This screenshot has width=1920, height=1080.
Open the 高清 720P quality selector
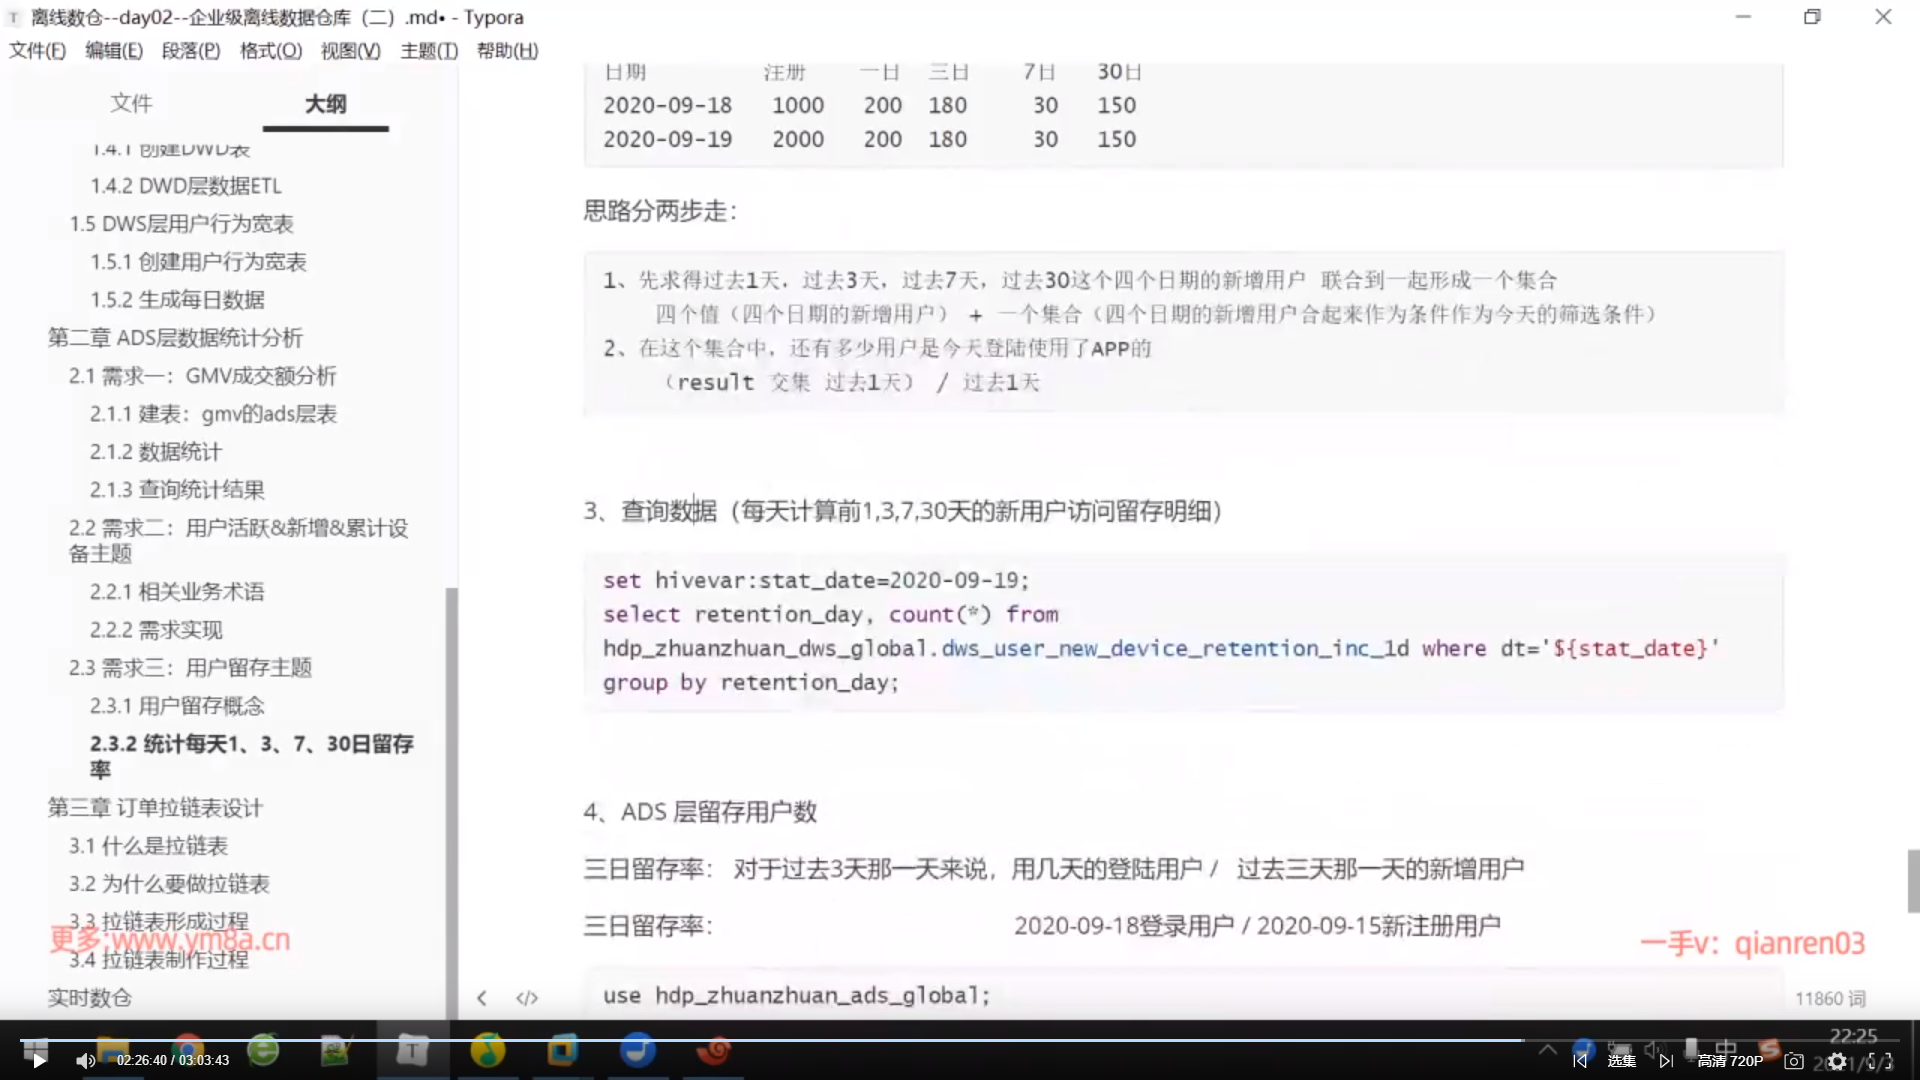1730,1061
